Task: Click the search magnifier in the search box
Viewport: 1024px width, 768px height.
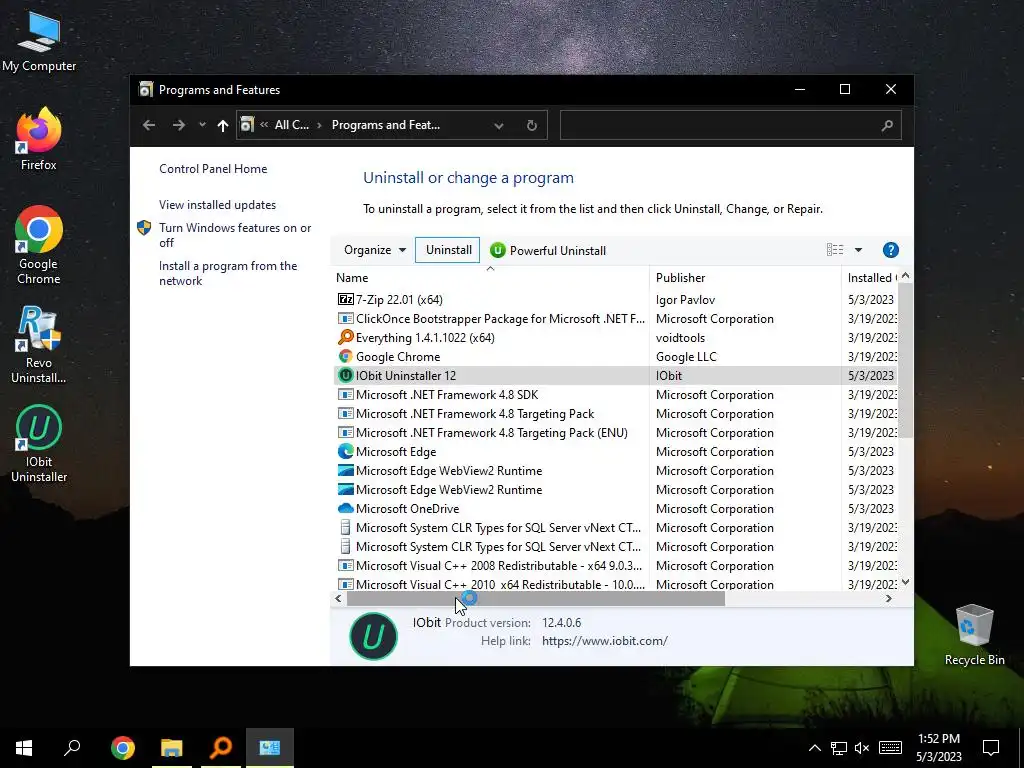Action: pyautogui.click(x=887, y=125)
